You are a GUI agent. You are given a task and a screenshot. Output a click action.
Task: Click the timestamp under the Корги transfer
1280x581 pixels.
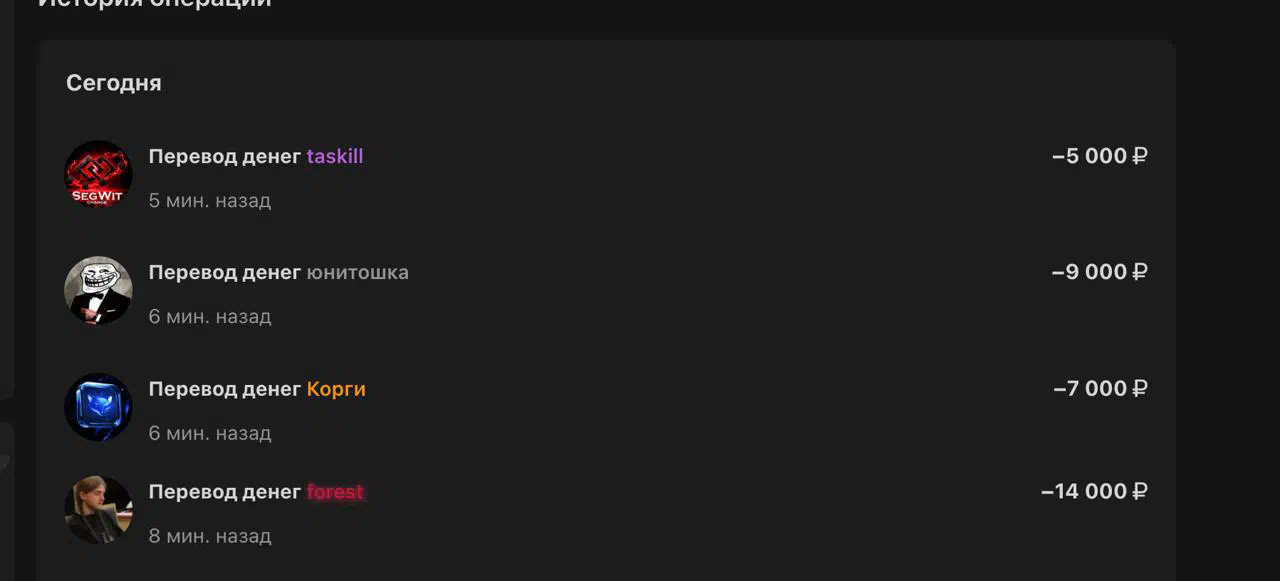click(210, 434)
